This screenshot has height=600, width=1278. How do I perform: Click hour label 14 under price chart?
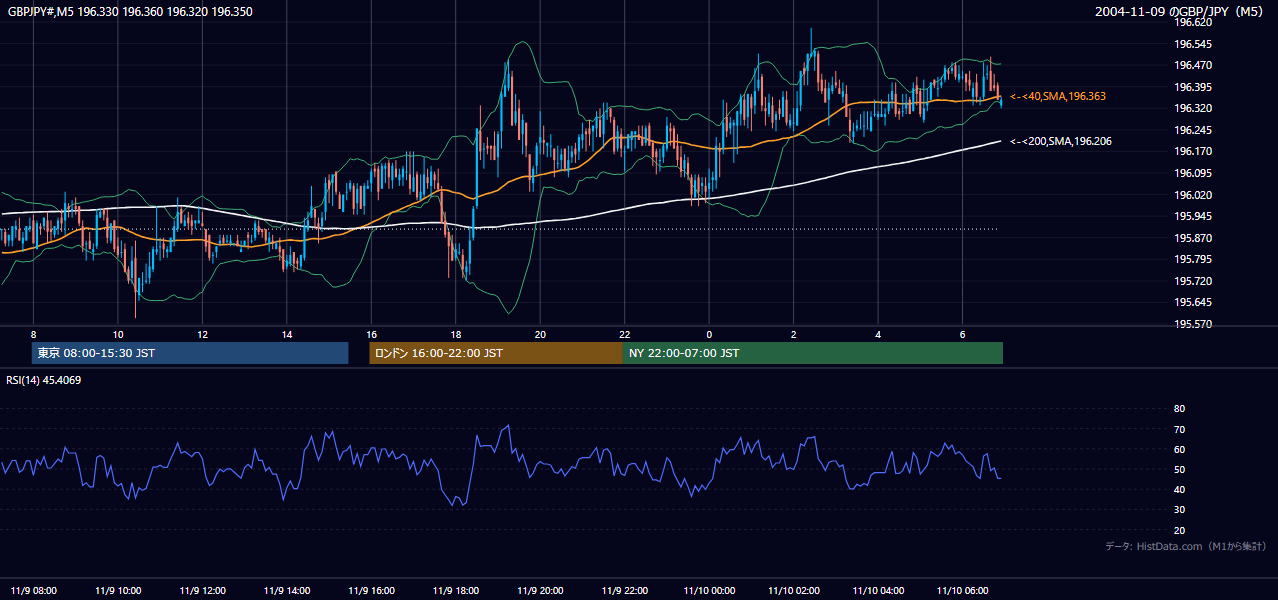pyautogui.click(x=287, y=334)
